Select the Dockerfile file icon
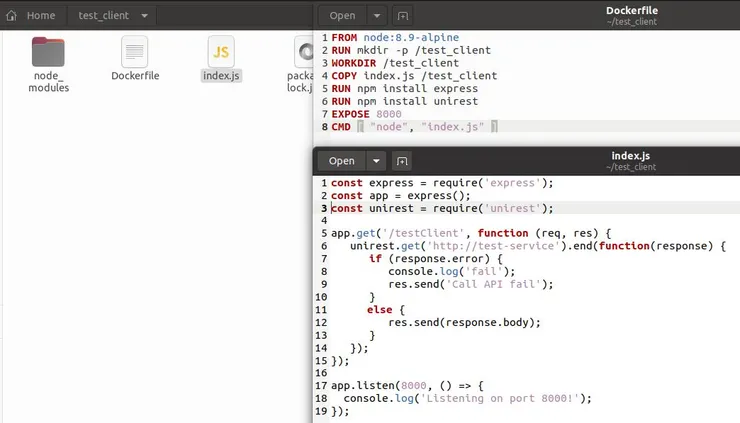The image size is (740, 423). 135,52
